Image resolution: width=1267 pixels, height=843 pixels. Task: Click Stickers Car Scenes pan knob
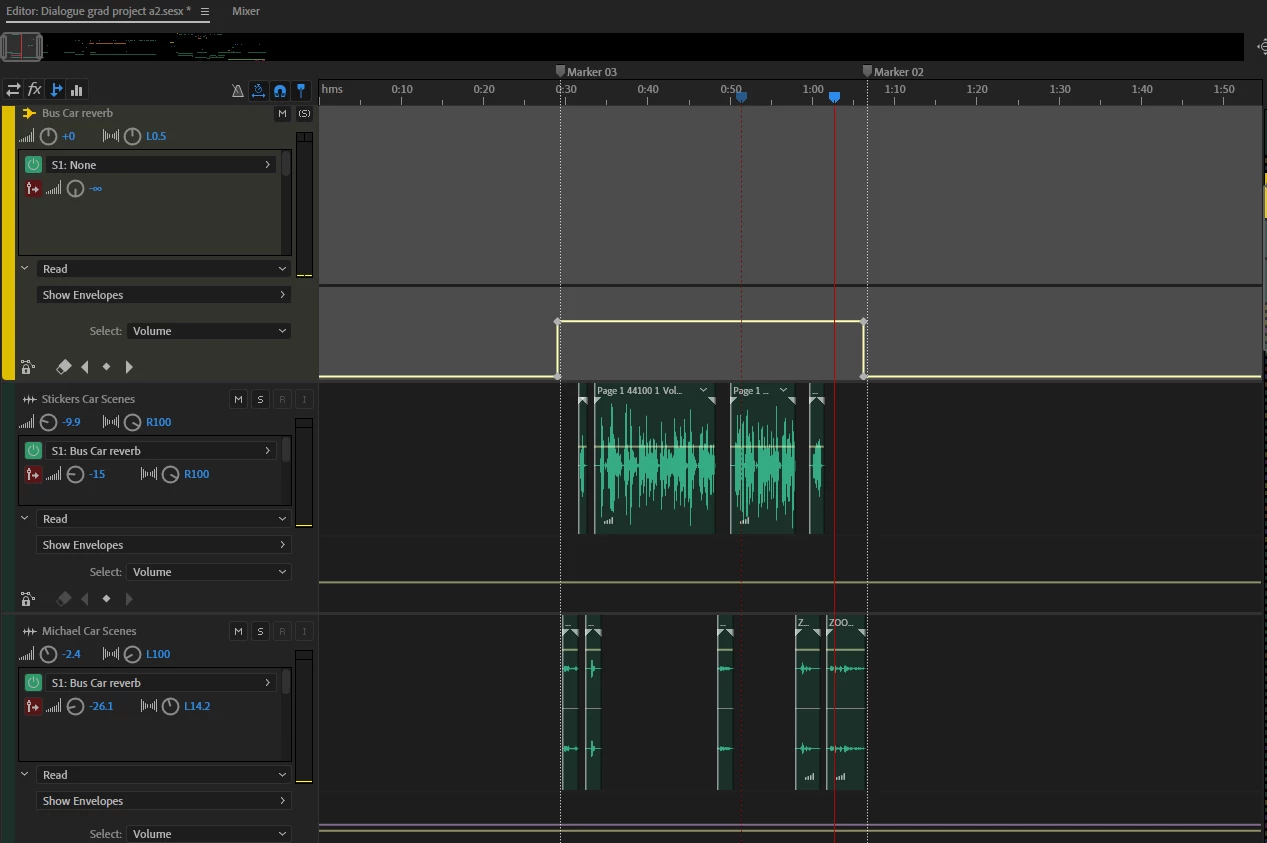pos(132,422)
